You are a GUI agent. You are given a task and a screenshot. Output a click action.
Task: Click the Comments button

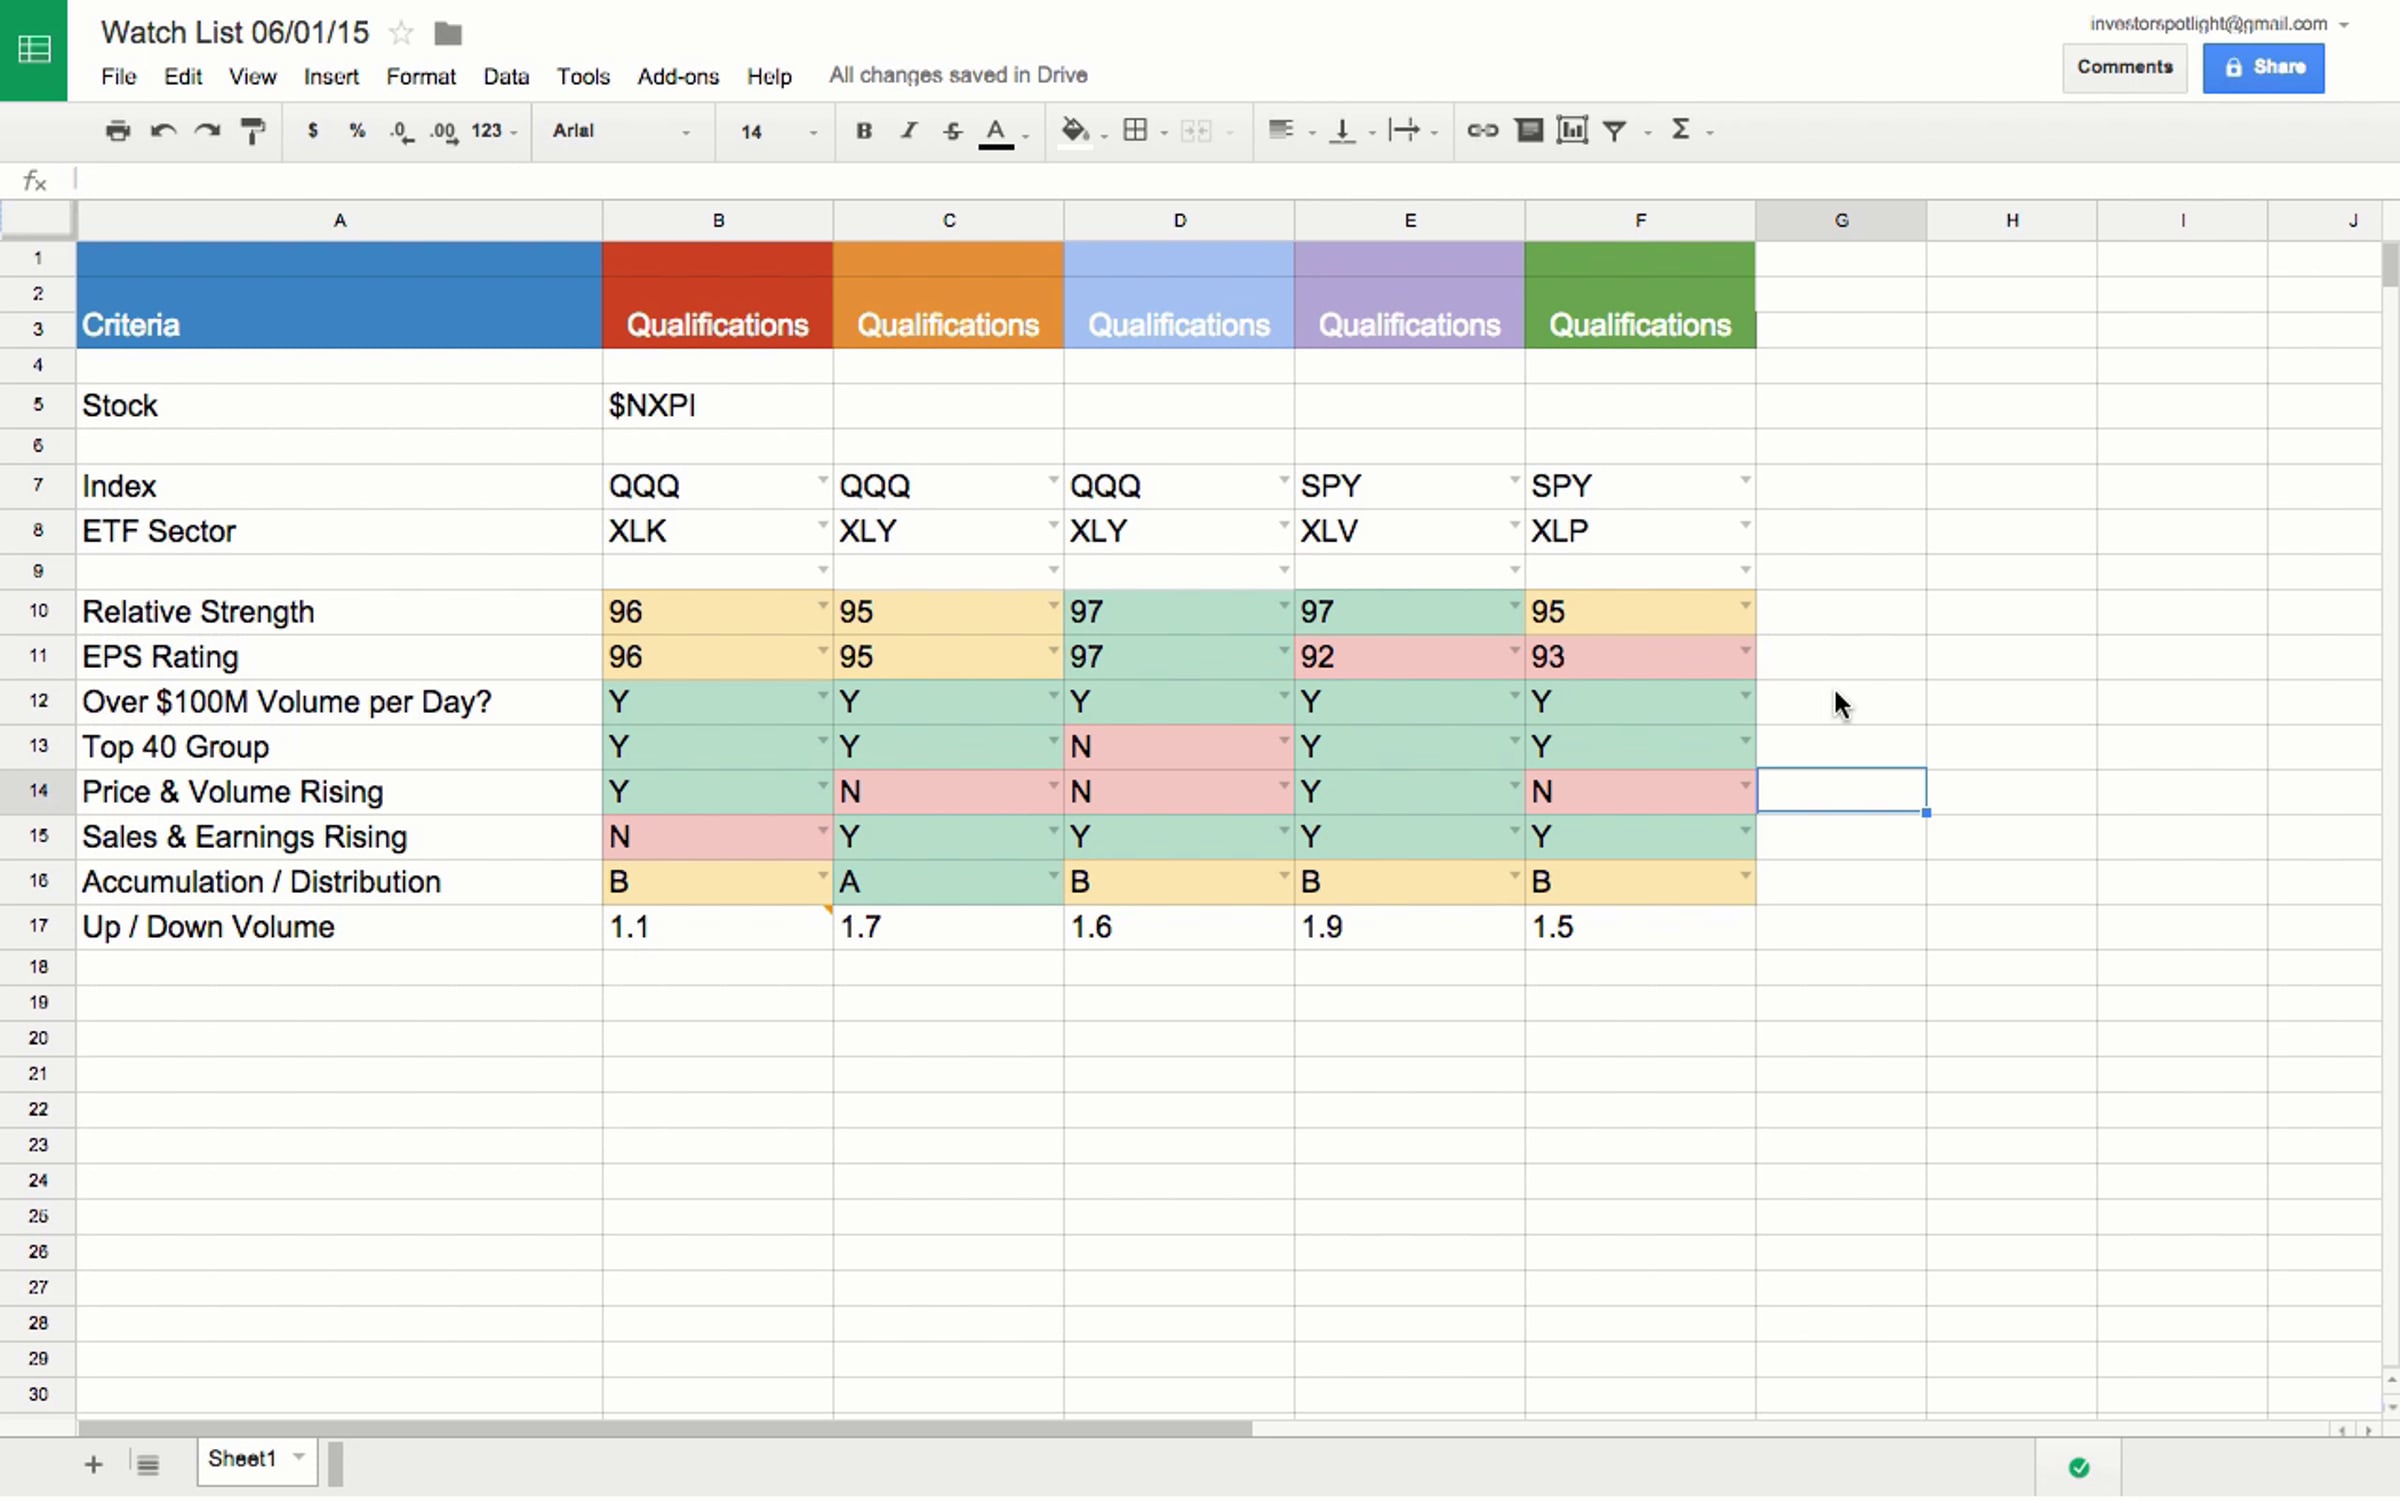(x=2125, y=67)
